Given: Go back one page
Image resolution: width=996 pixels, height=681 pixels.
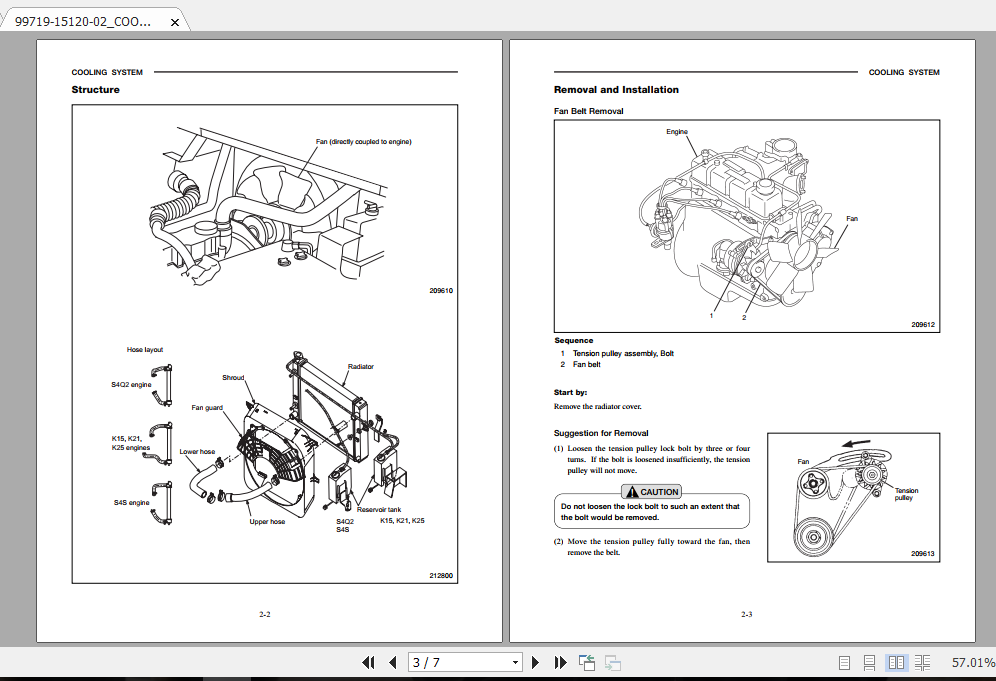Looking at the screenshot, I should (x=392, y=662).
